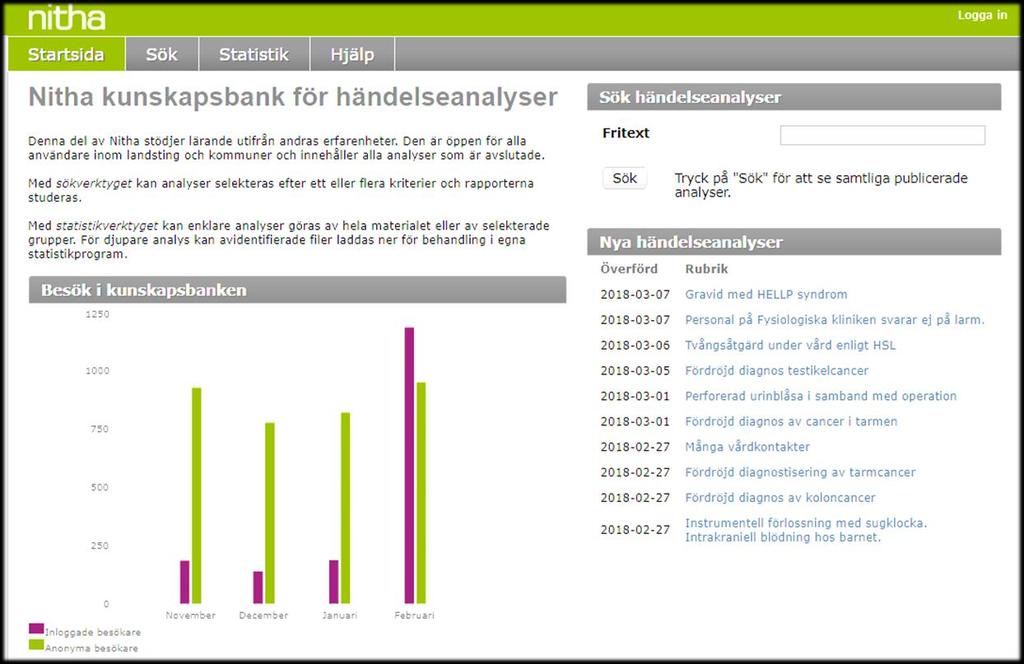This screenshot has width=1024, height=664.
Task: Open 'Fördröjd diagnos av koloncancer' link
Action: tap(780, 498)
